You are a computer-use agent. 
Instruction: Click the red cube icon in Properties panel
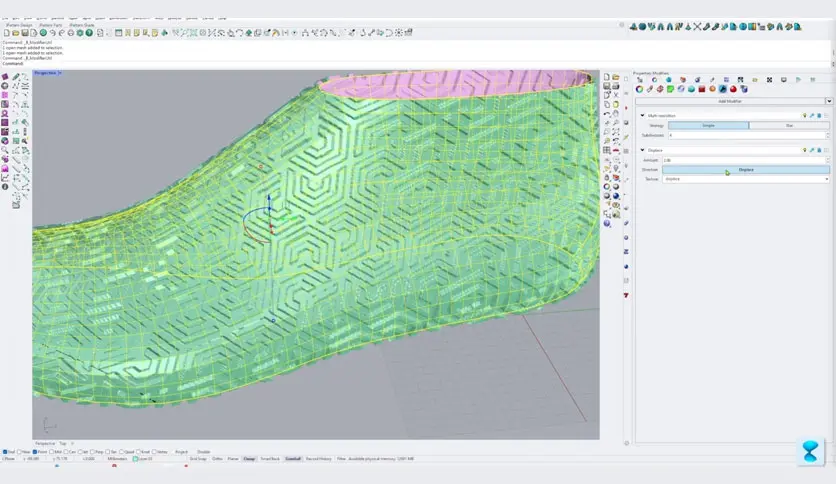coord(702,89)
